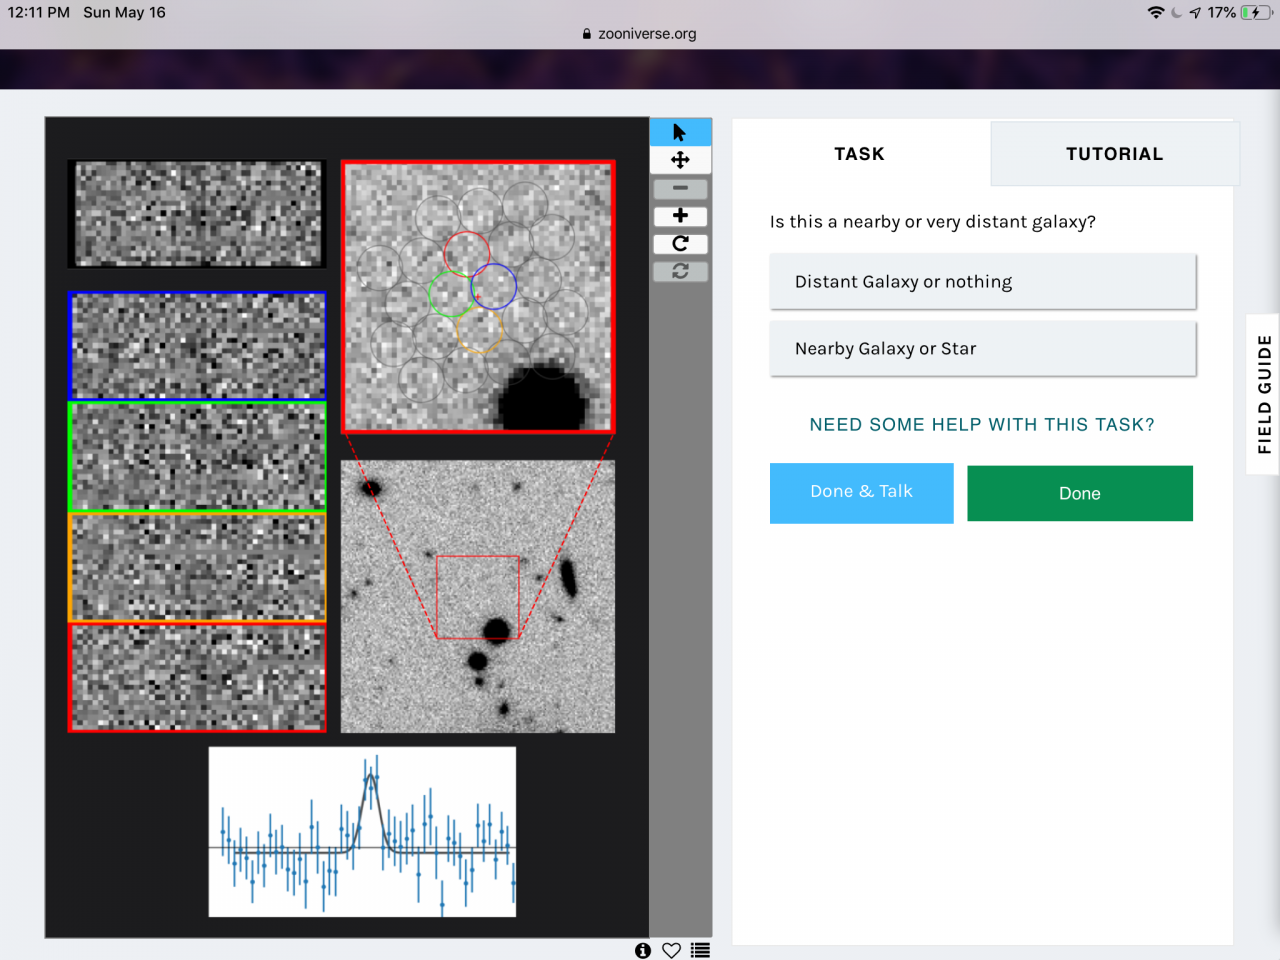Screen dimensions: 1280x960
Task: Click the blue-bordered spectrum strip
Action: point(197,346)
